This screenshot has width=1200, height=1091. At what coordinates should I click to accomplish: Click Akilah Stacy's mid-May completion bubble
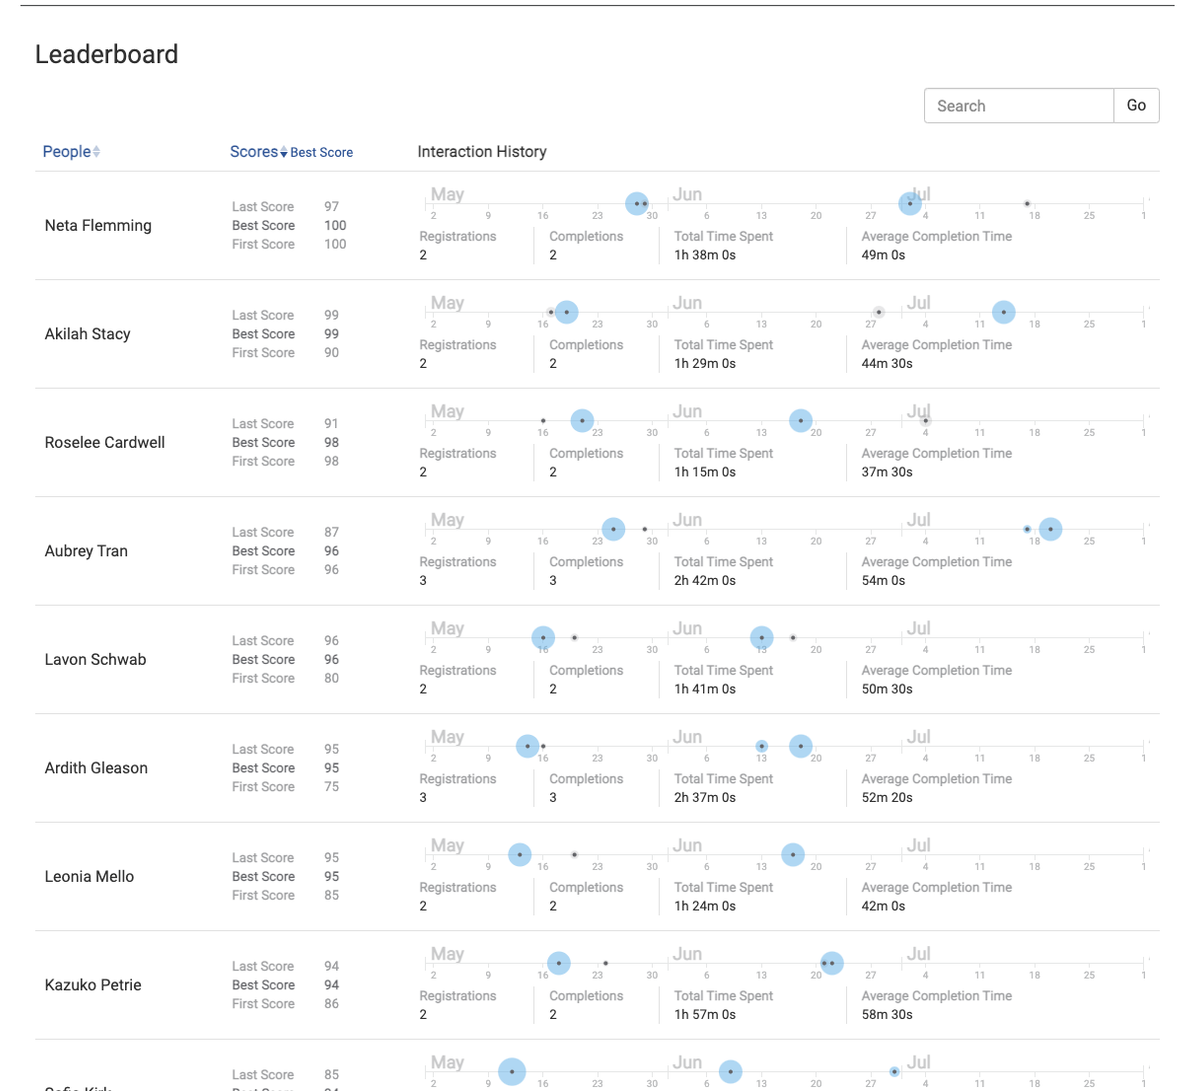pos(567,311)
